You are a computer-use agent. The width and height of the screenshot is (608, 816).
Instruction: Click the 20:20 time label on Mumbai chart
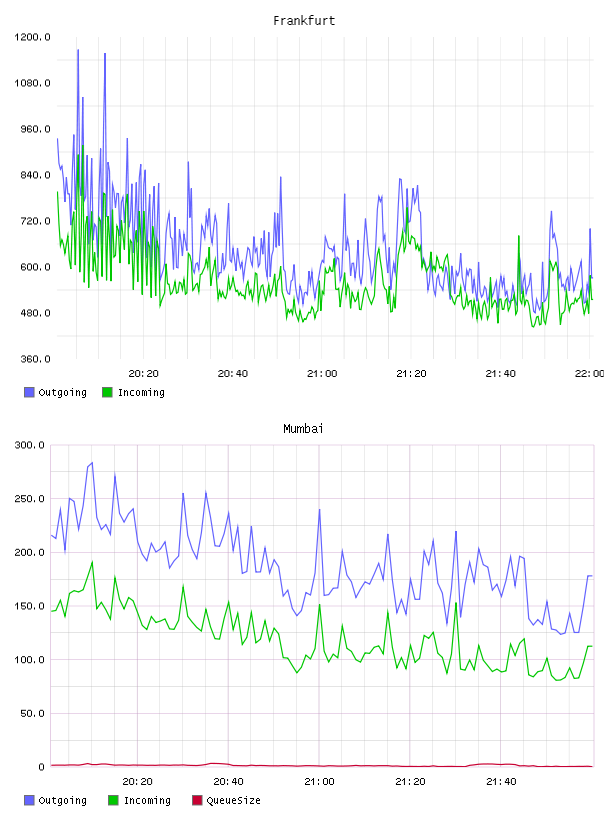[x=137, y=782]
